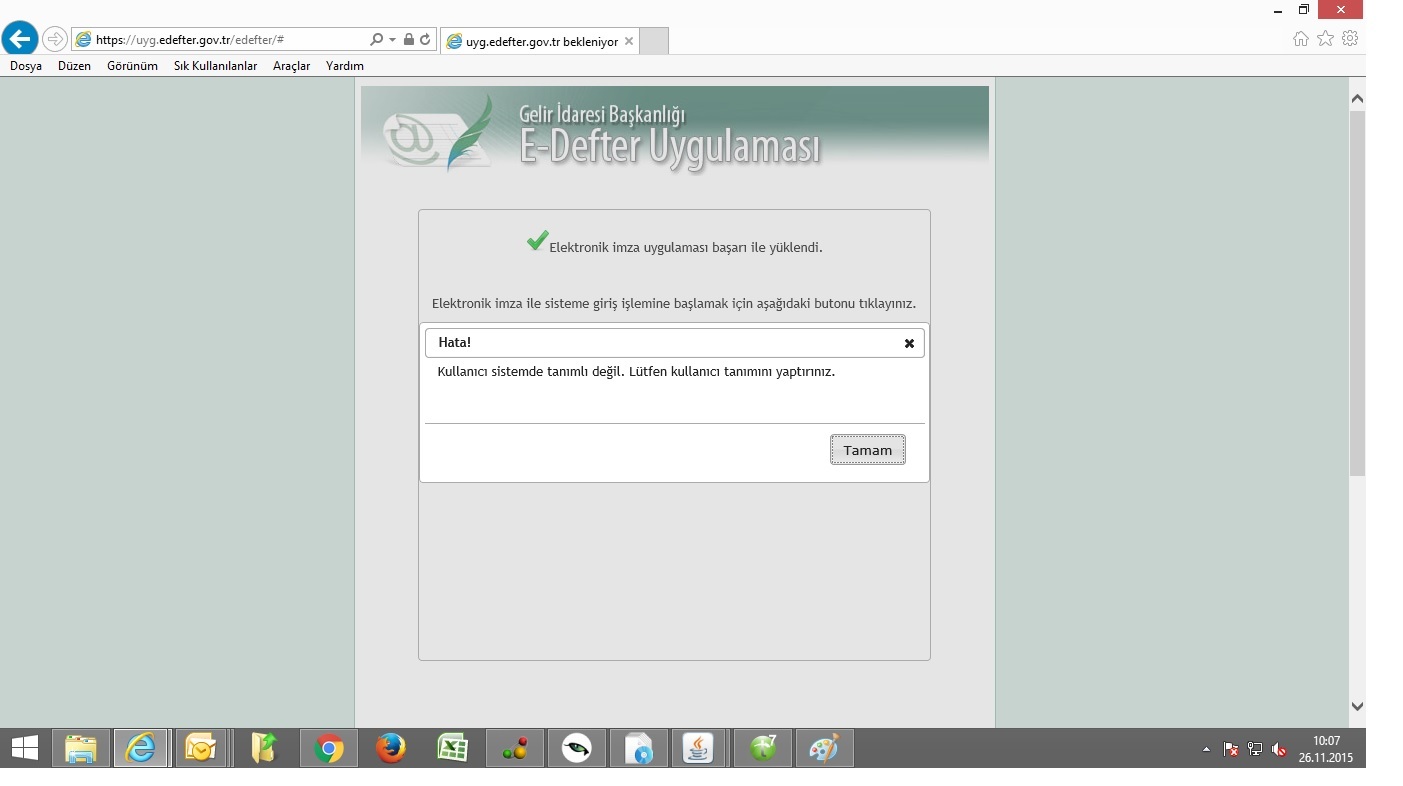Image resolution: width=1403 pixels, height=786 pixels.
Task: Open the Sık Kullanılanlar menu
Action: (215, 66)
